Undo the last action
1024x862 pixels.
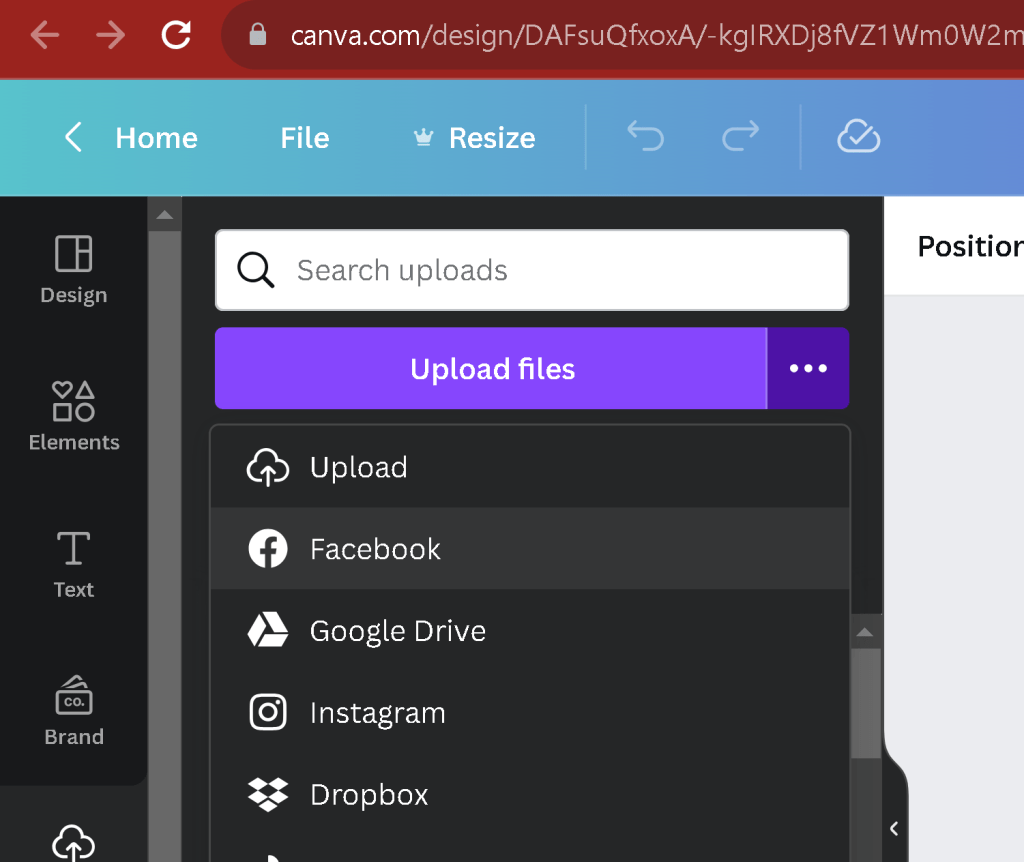[645, 136]
